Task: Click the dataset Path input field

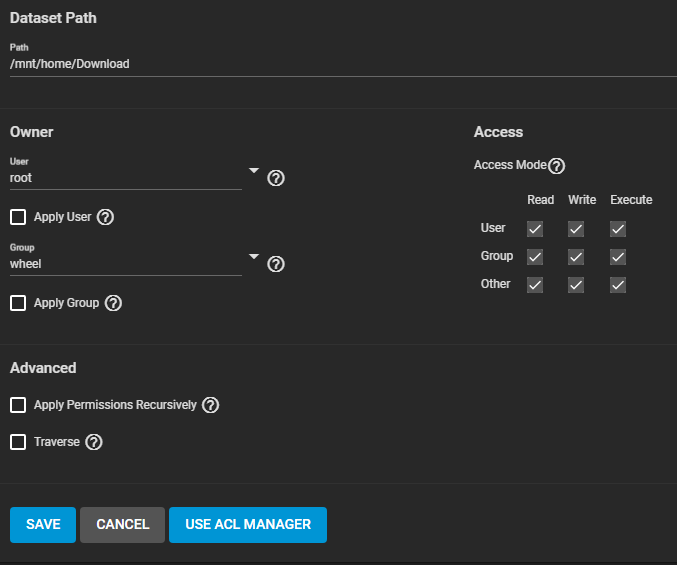Action: 340,64
